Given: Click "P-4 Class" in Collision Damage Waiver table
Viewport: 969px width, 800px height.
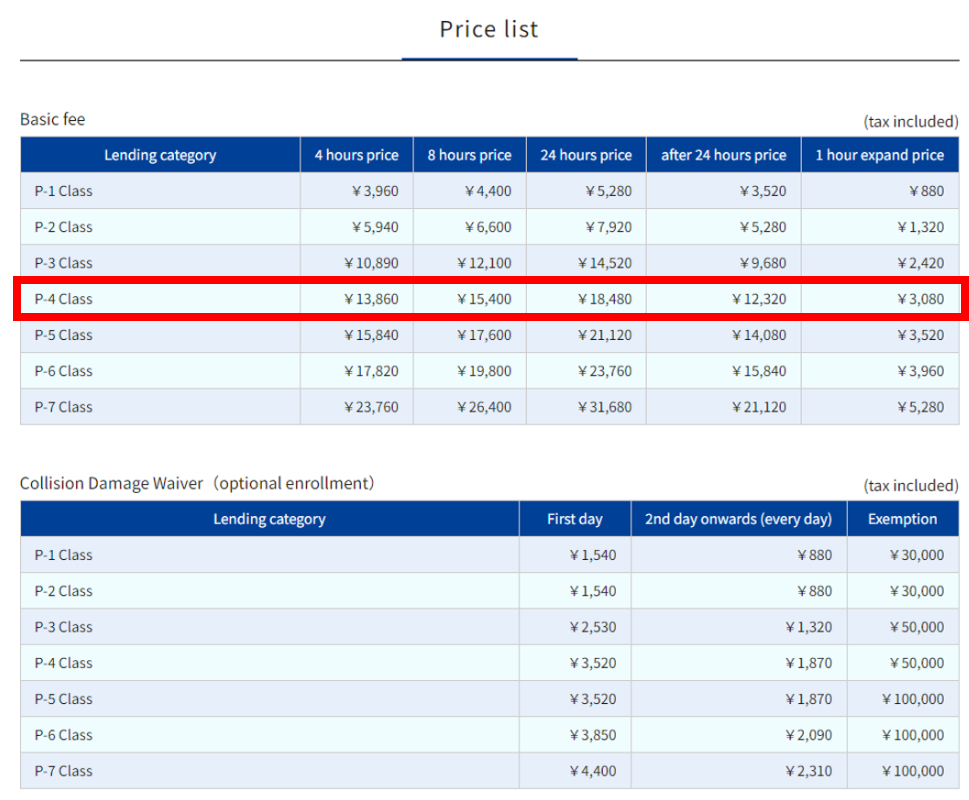Looking at the screenshot, I should [64, 663].
